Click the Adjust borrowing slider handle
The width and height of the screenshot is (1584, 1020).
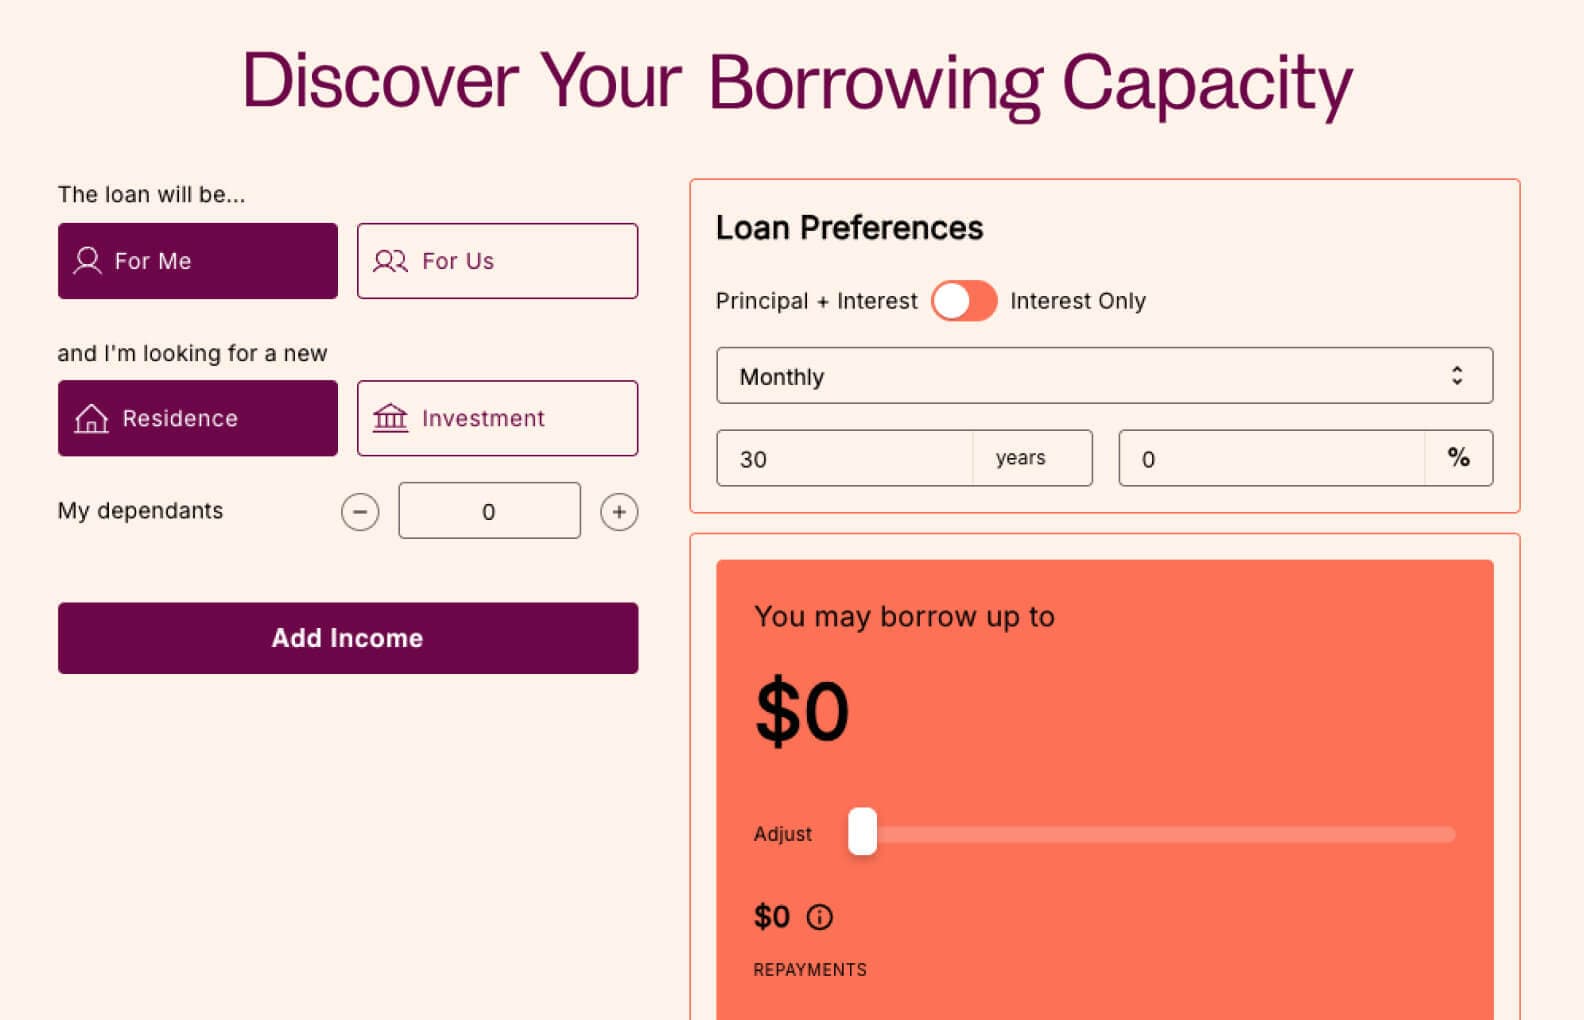click(x=862, y=832)
